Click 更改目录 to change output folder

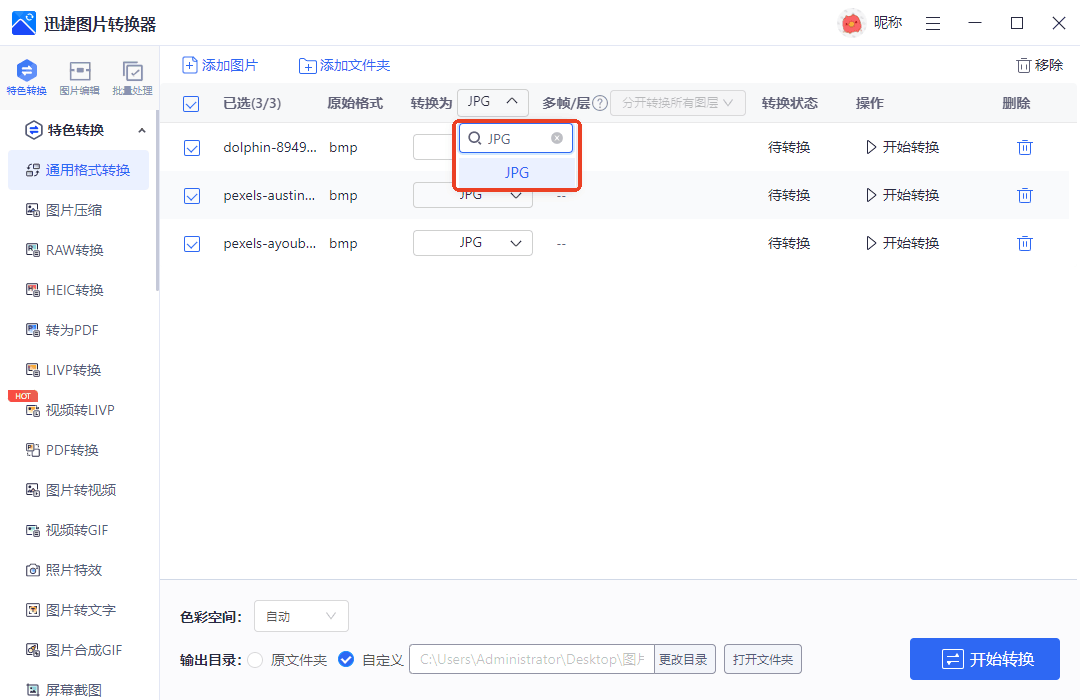point(684,659)
